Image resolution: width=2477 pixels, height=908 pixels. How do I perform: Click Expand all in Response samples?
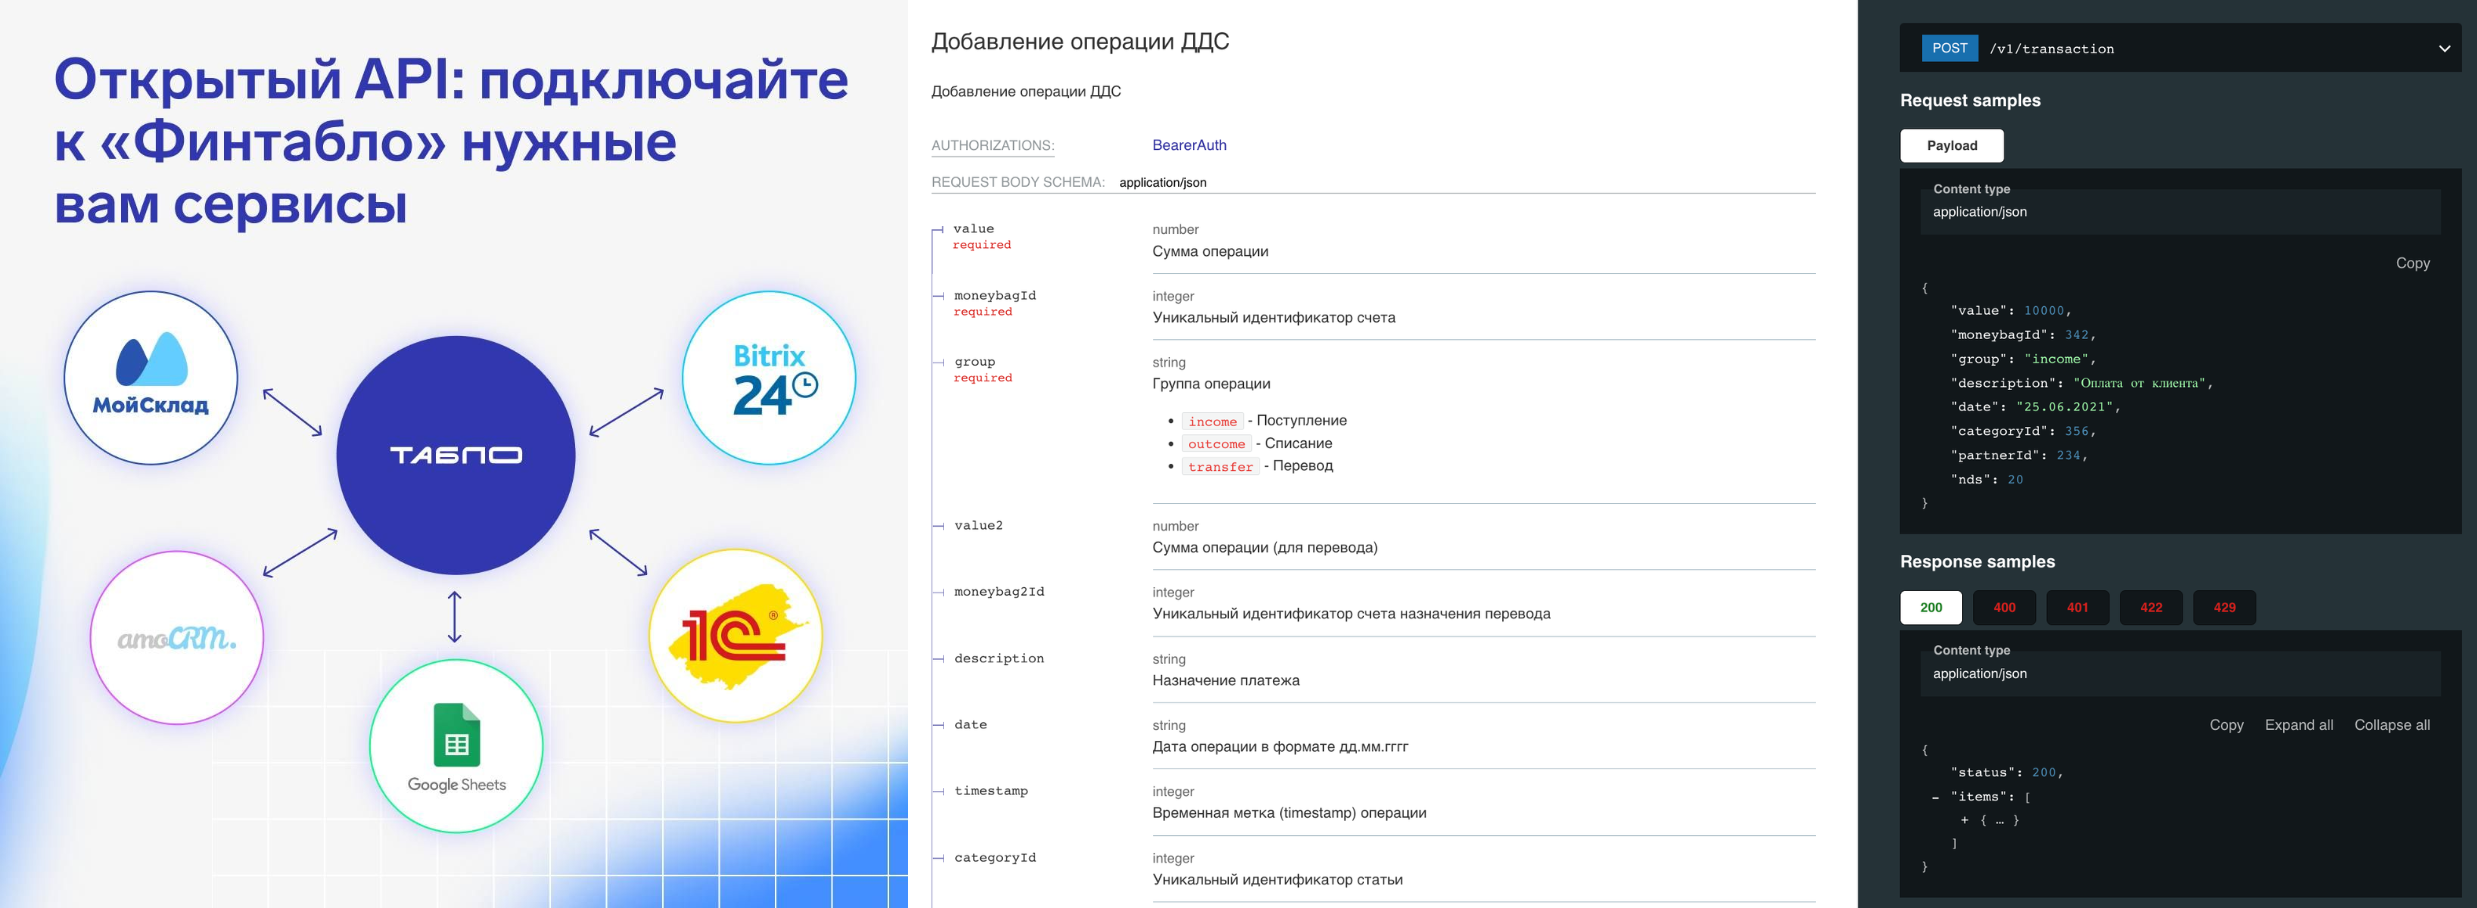point(2299,725)
